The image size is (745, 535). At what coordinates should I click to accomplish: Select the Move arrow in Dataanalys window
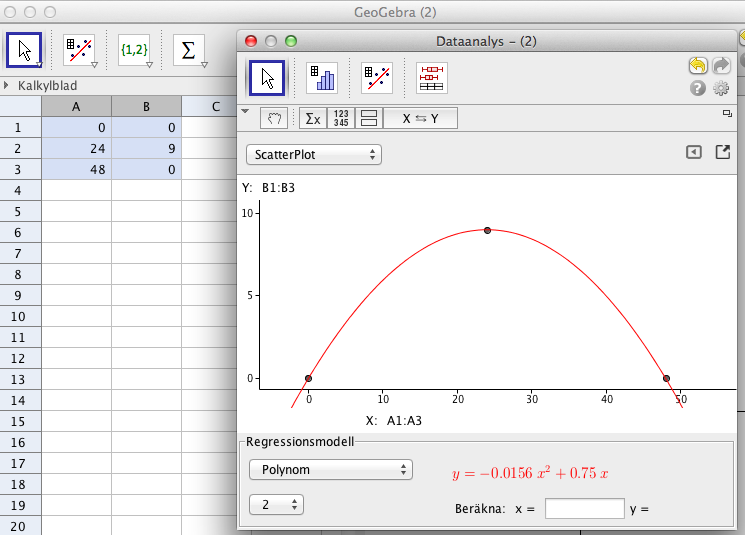[x=267, y=77]
